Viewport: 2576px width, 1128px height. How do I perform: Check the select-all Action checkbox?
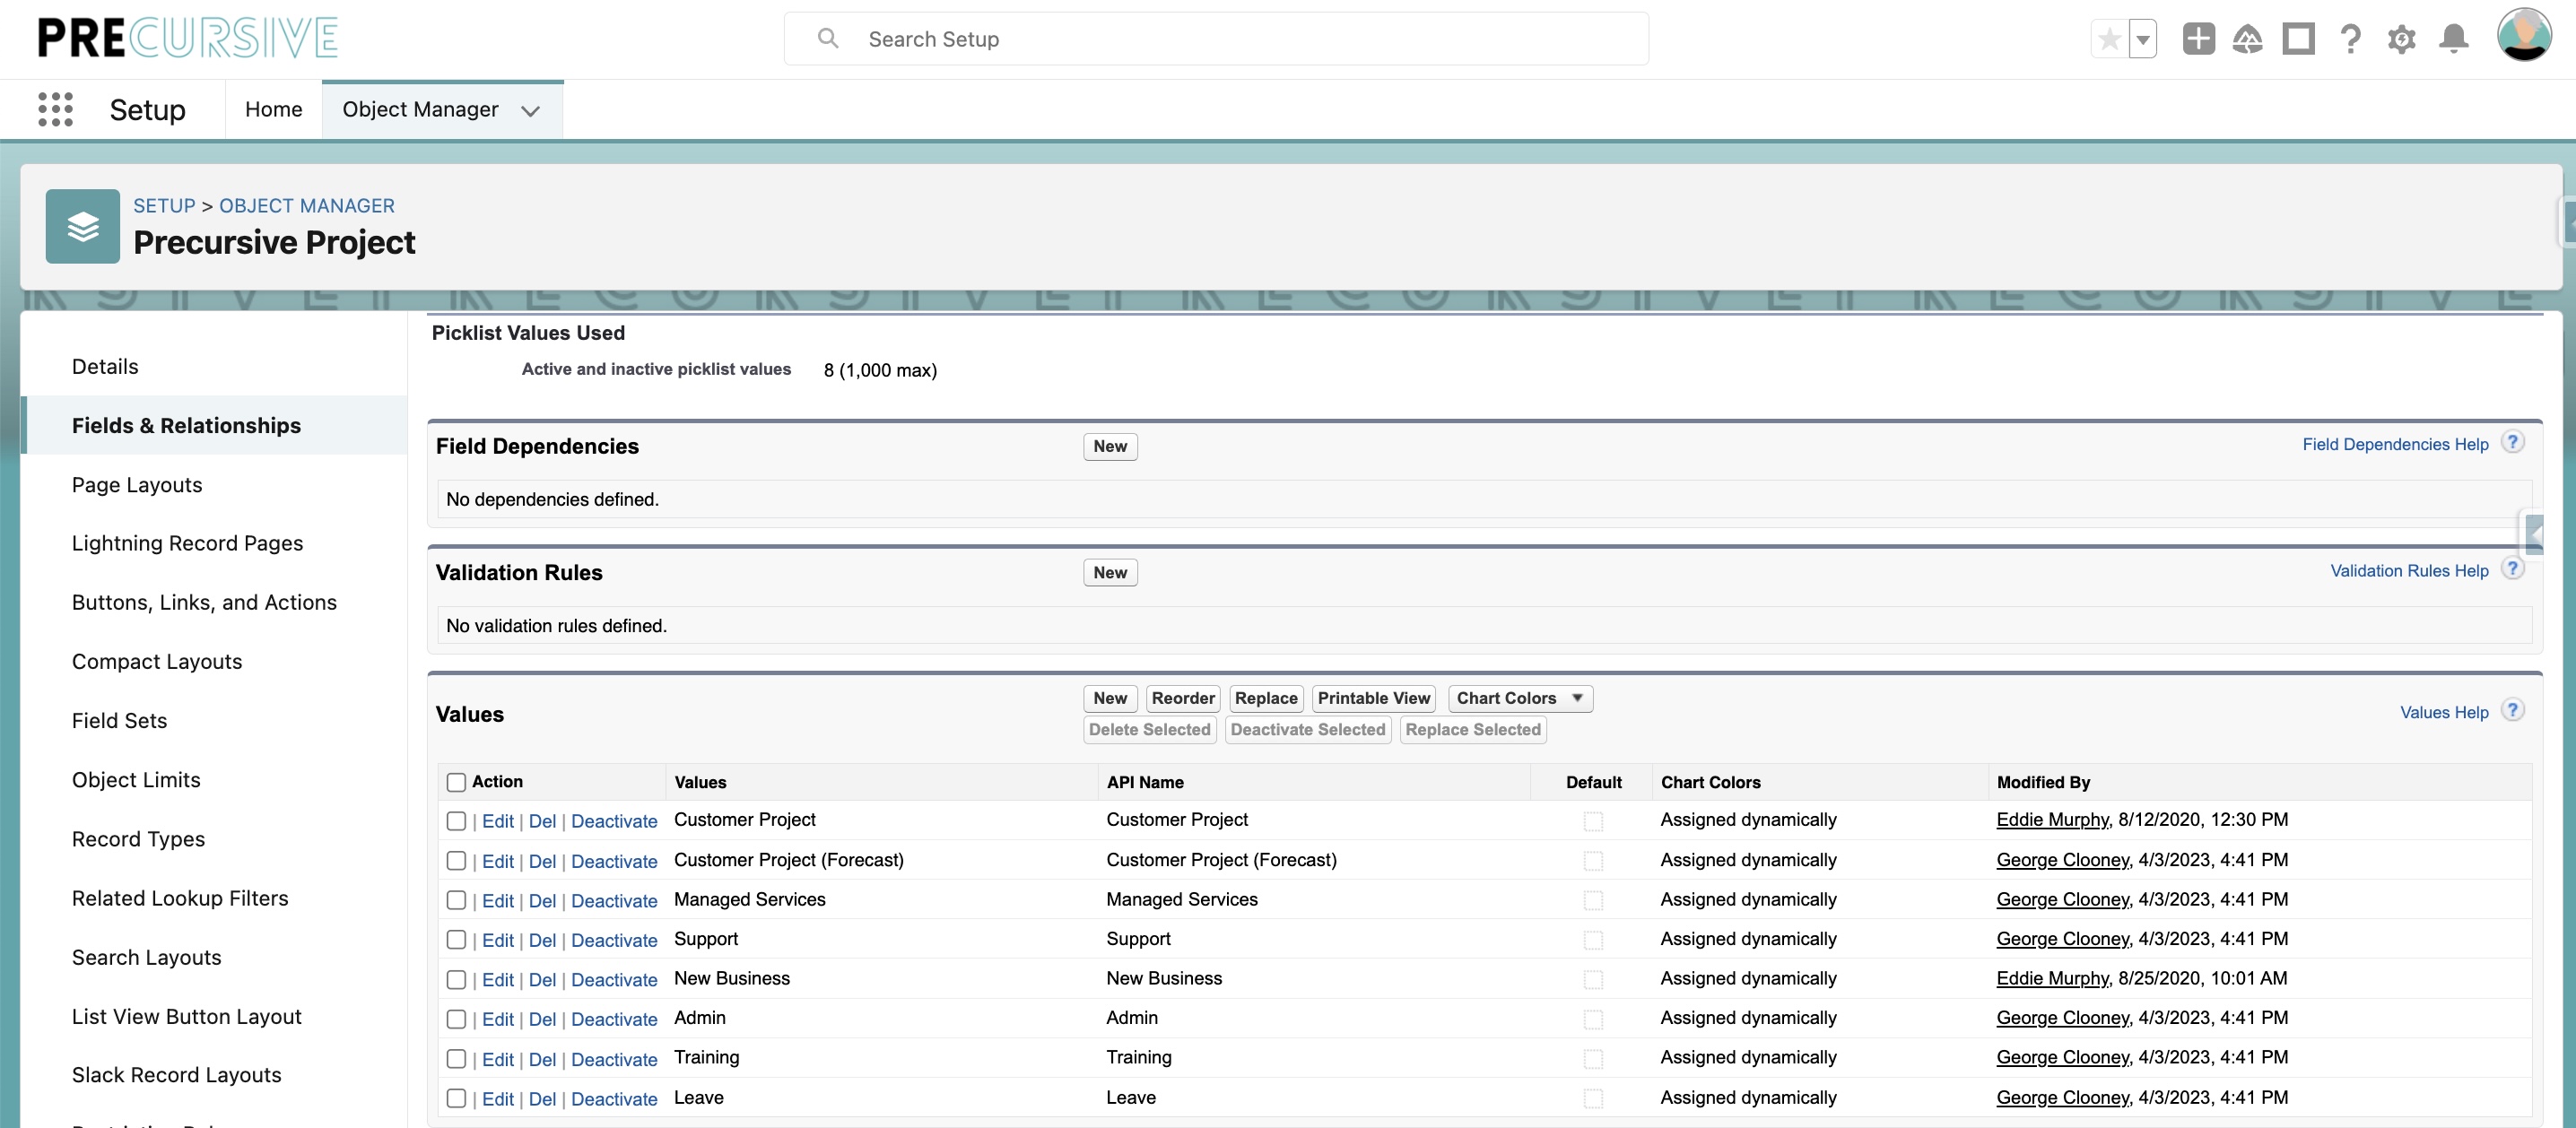(x=457, y=781)
